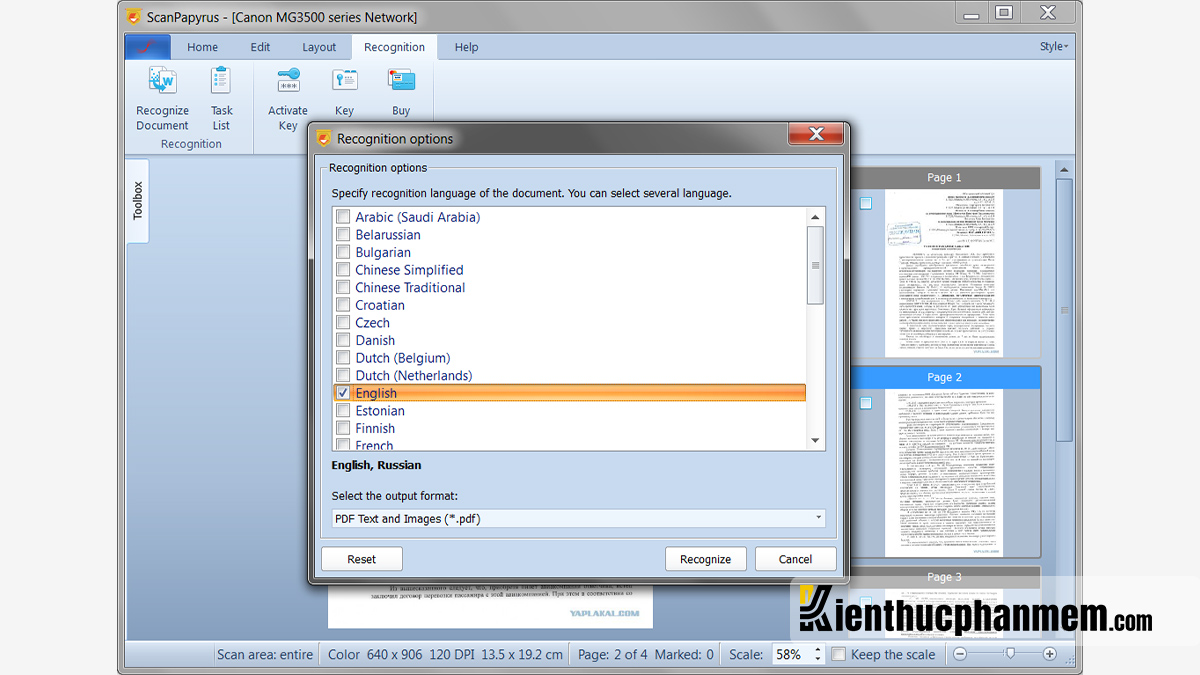Image resolution: width=1200 pixels, height=675 pixels.
Task: Click the zoom out minus icon
Action: point(960,654)
